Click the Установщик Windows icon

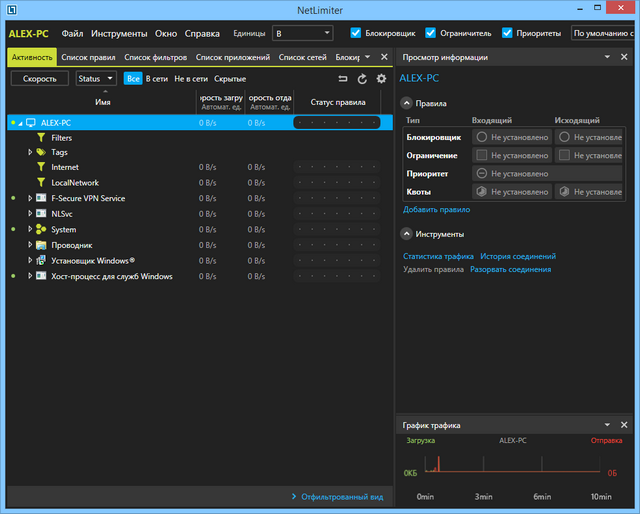point(41,260)
